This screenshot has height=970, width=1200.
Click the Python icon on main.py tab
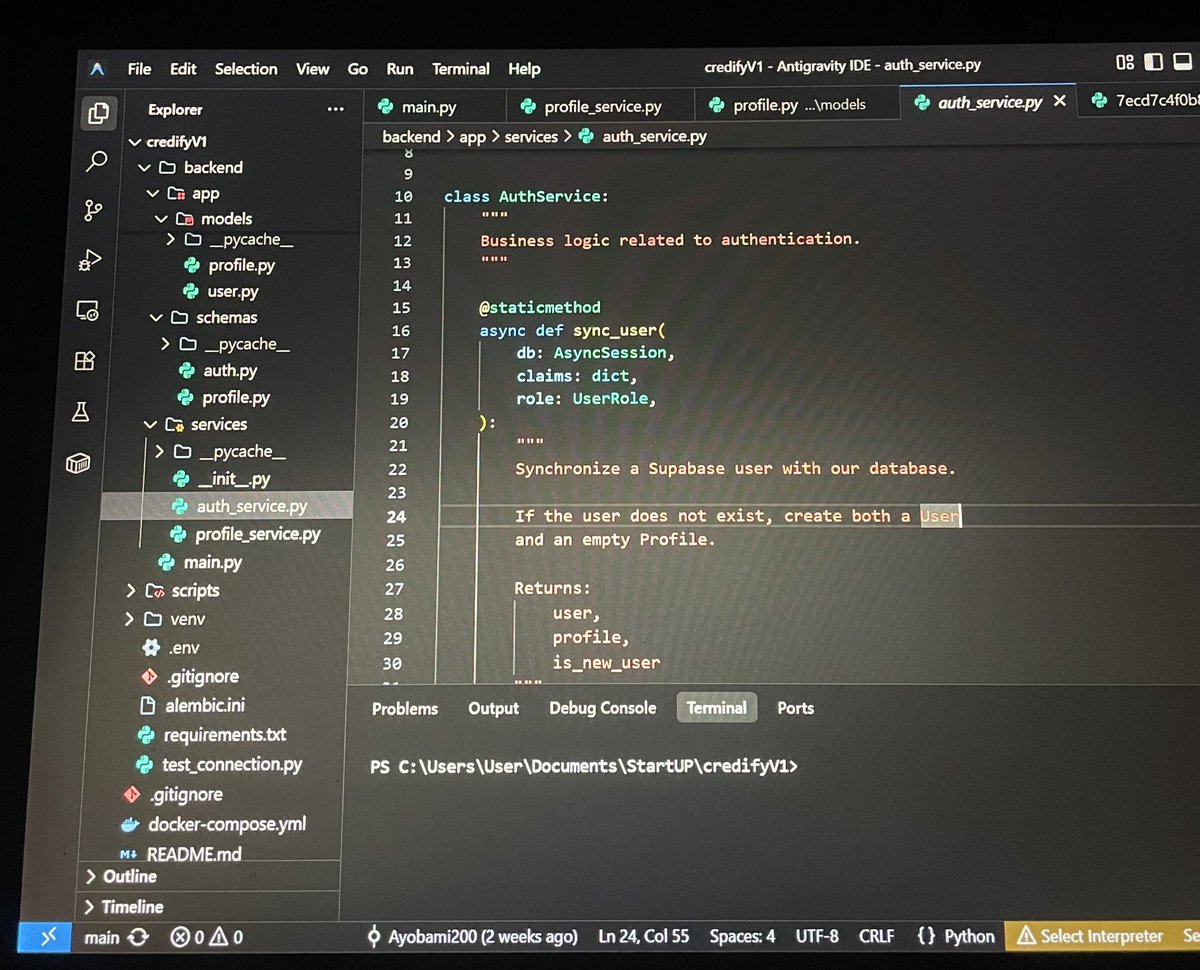(385, 106)
